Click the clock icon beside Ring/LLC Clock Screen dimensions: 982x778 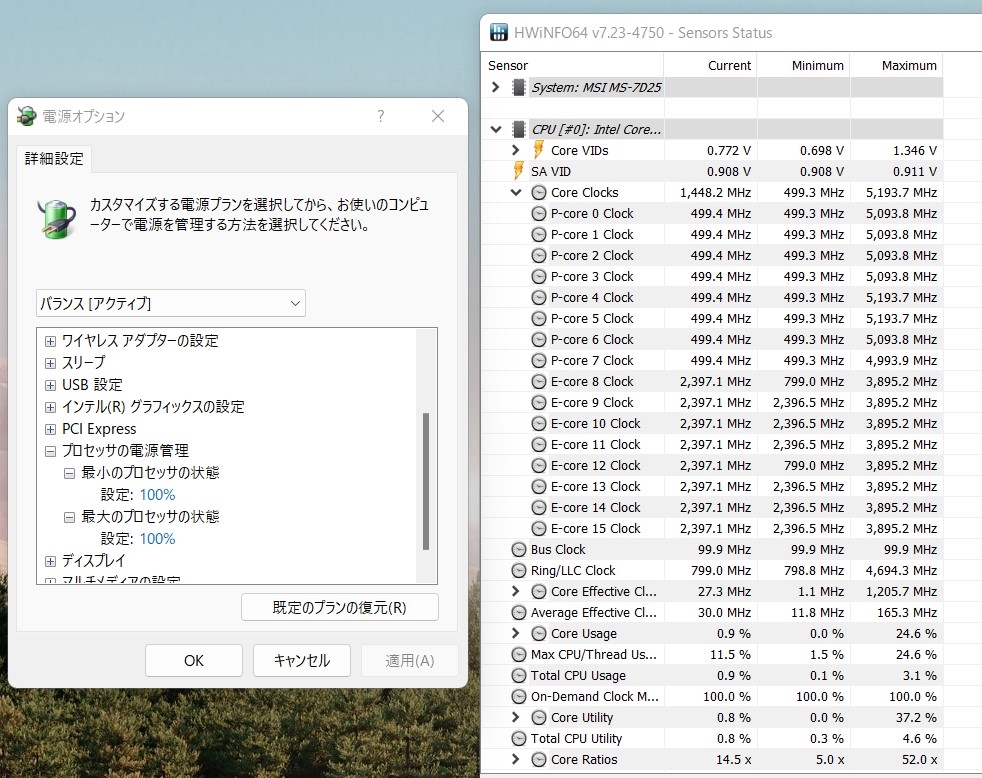tap(519, 571)
